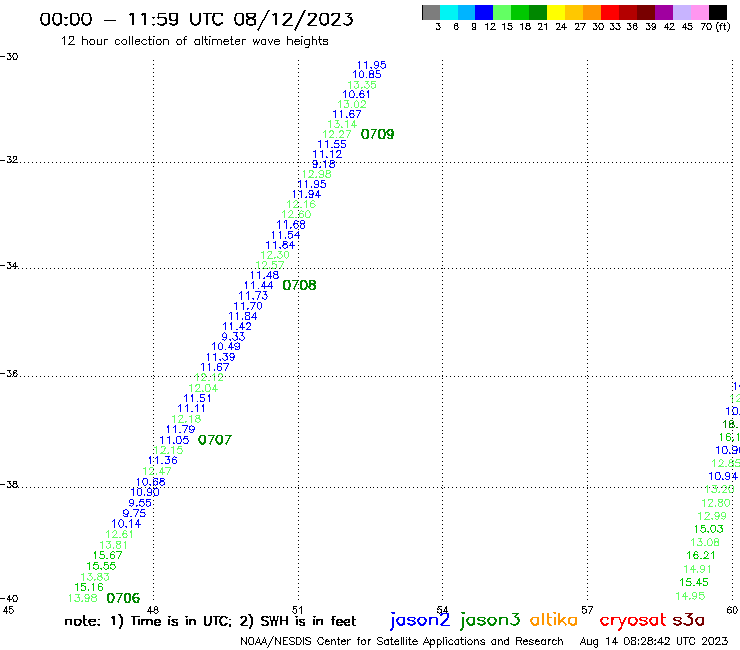This screenshot has width=740, height=650.
Task: Click the wave height value '12.27'
Action: (x=336, y=135)
